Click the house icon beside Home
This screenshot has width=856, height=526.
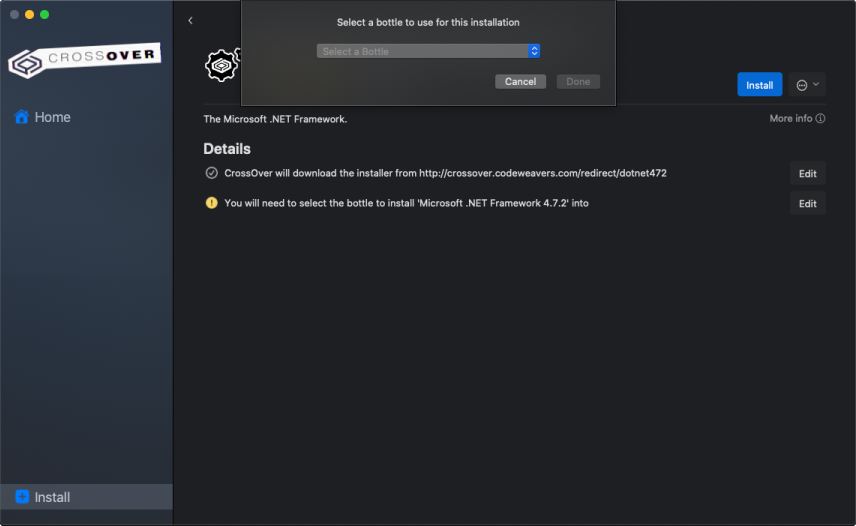21,117
